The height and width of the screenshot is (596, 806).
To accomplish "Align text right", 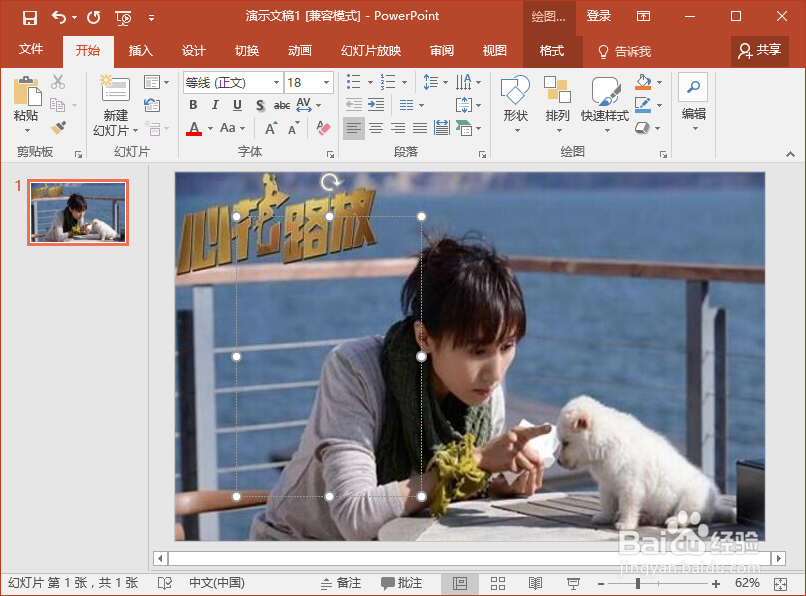I will (x=398, y=128).
